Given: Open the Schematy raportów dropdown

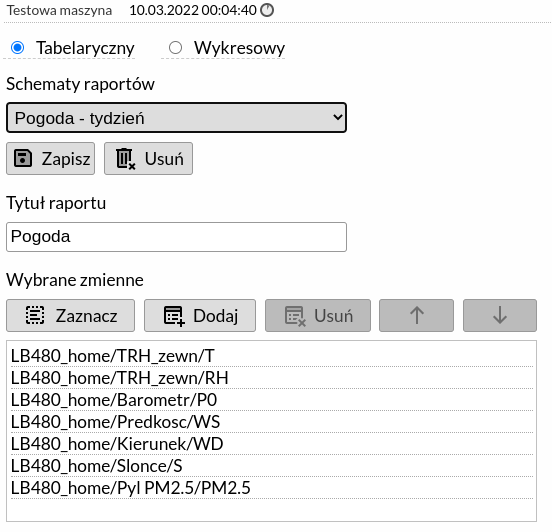Looking at the screenshot, I should 176,118.
